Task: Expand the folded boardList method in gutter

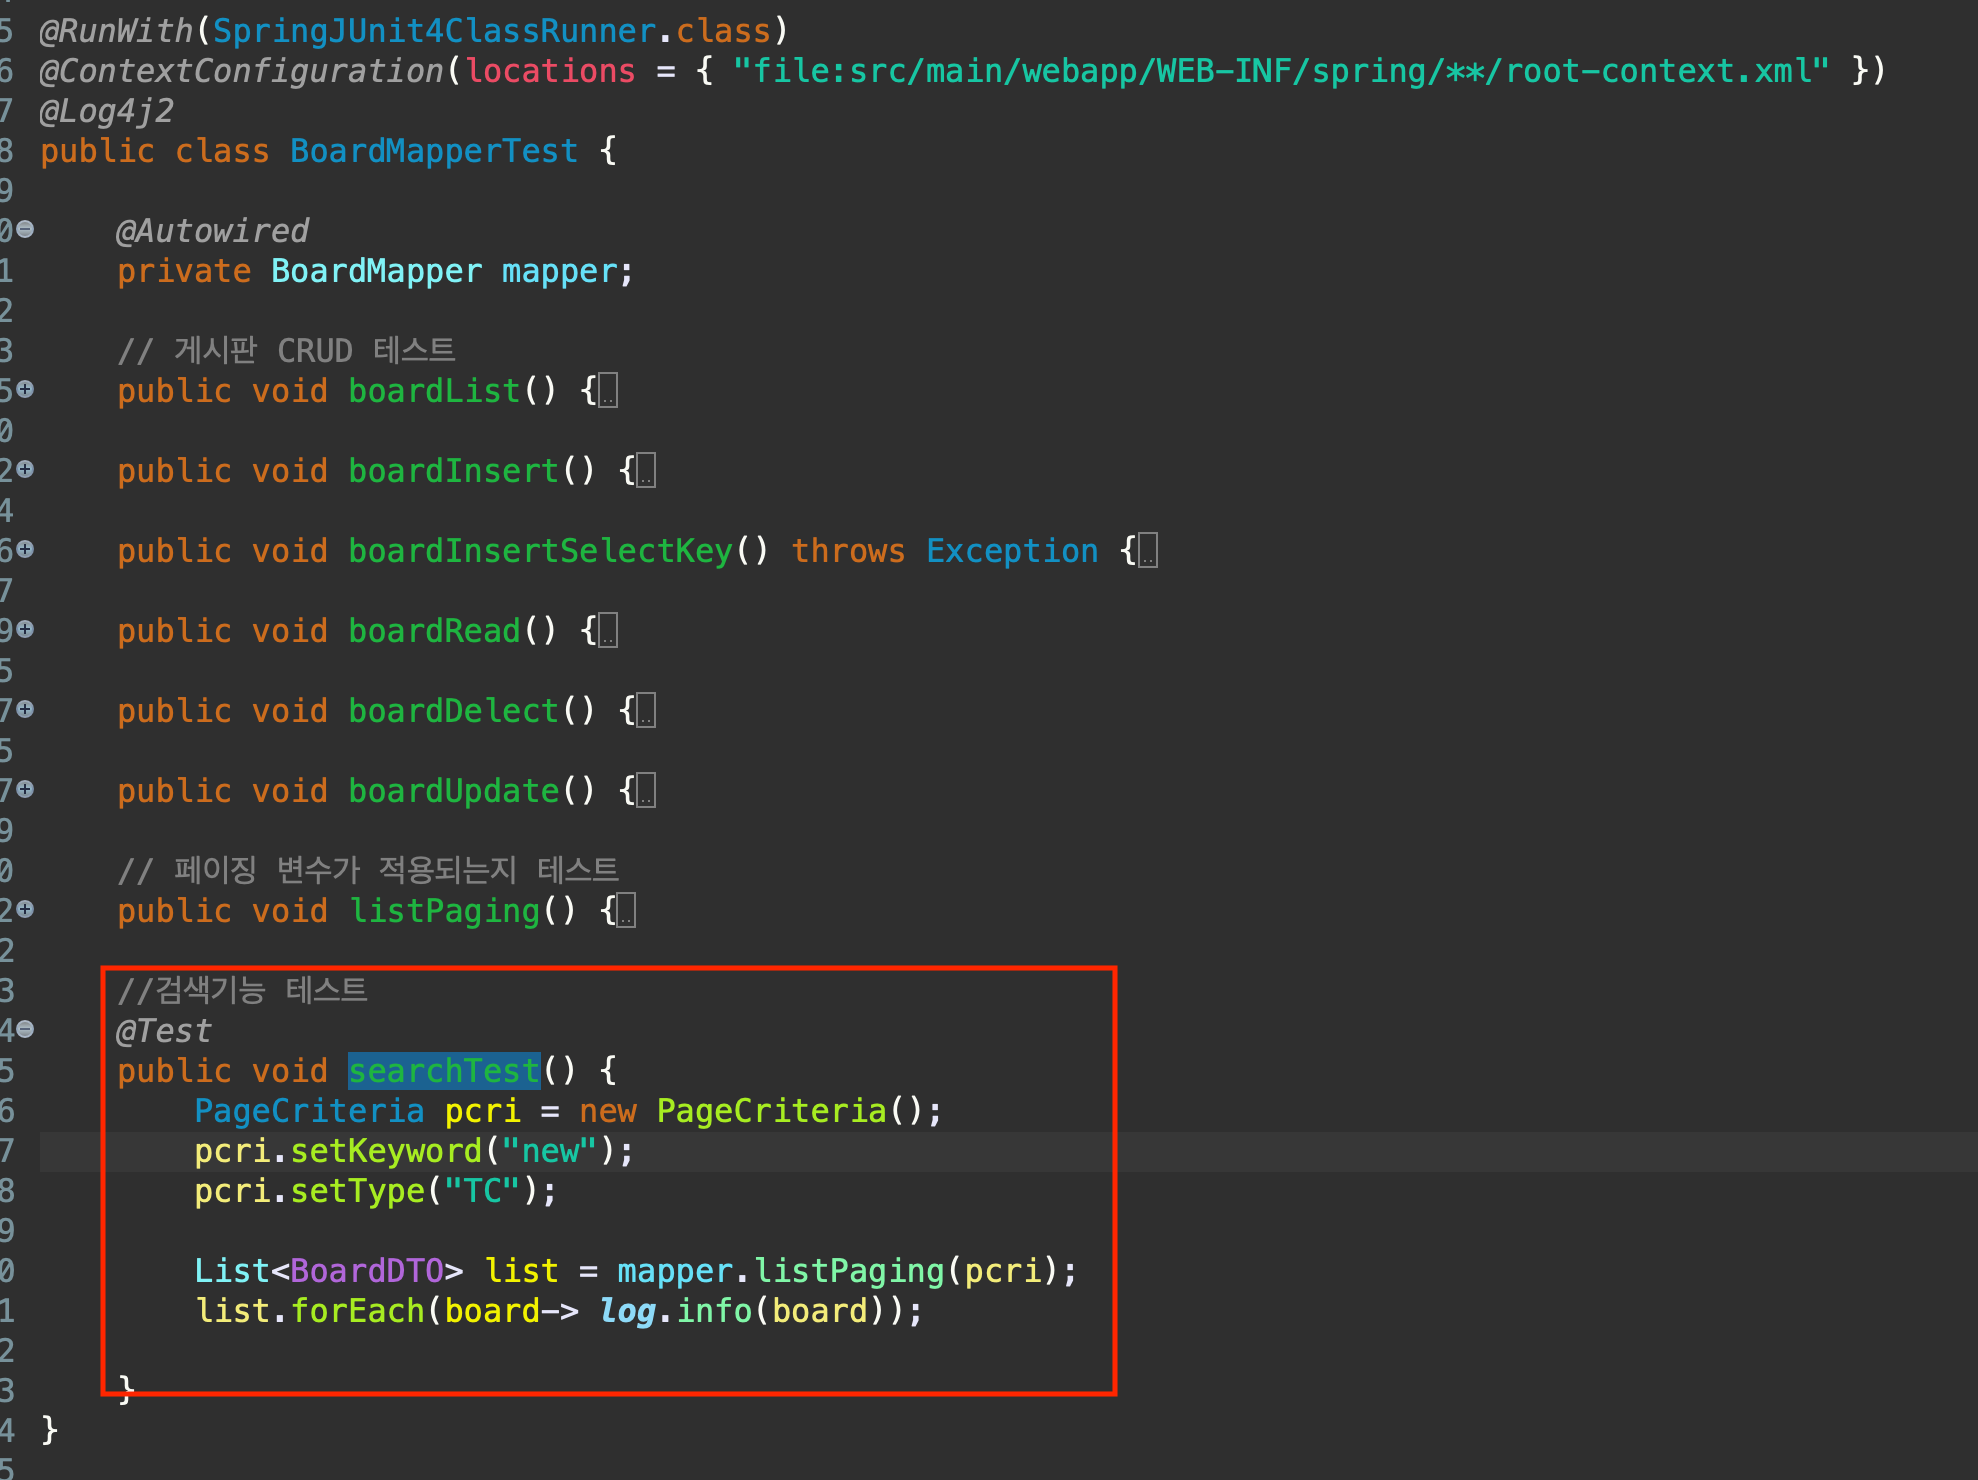Action: coord(25,389)
